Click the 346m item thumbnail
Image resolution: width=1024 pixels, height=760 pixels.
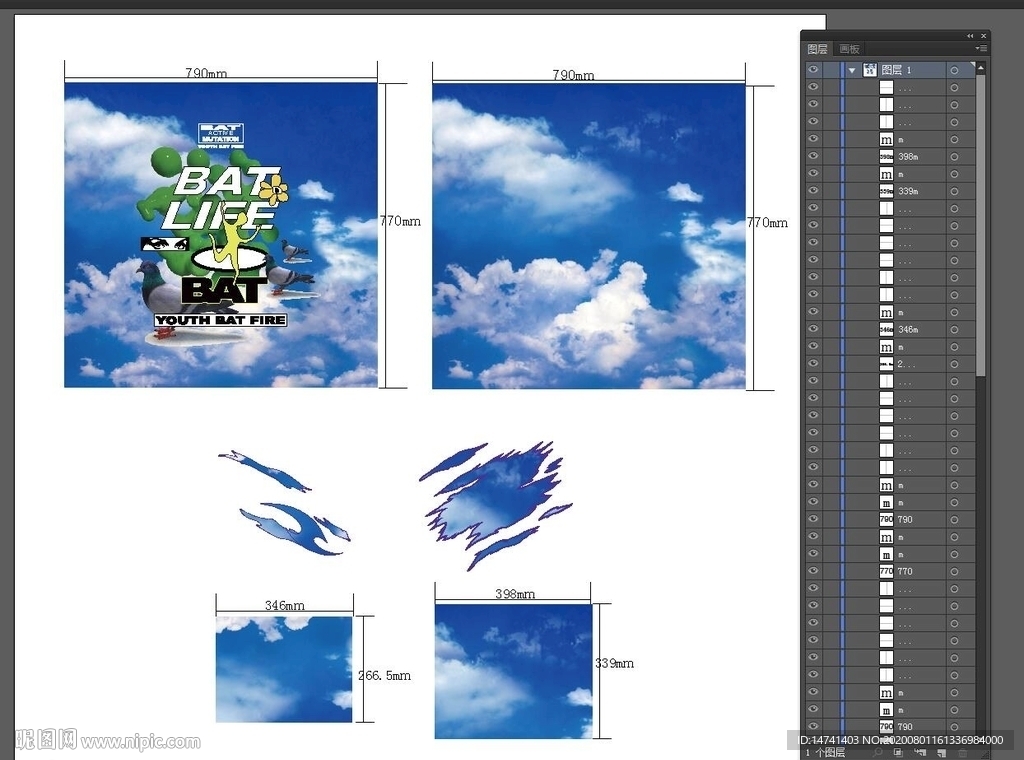point(886,330)
